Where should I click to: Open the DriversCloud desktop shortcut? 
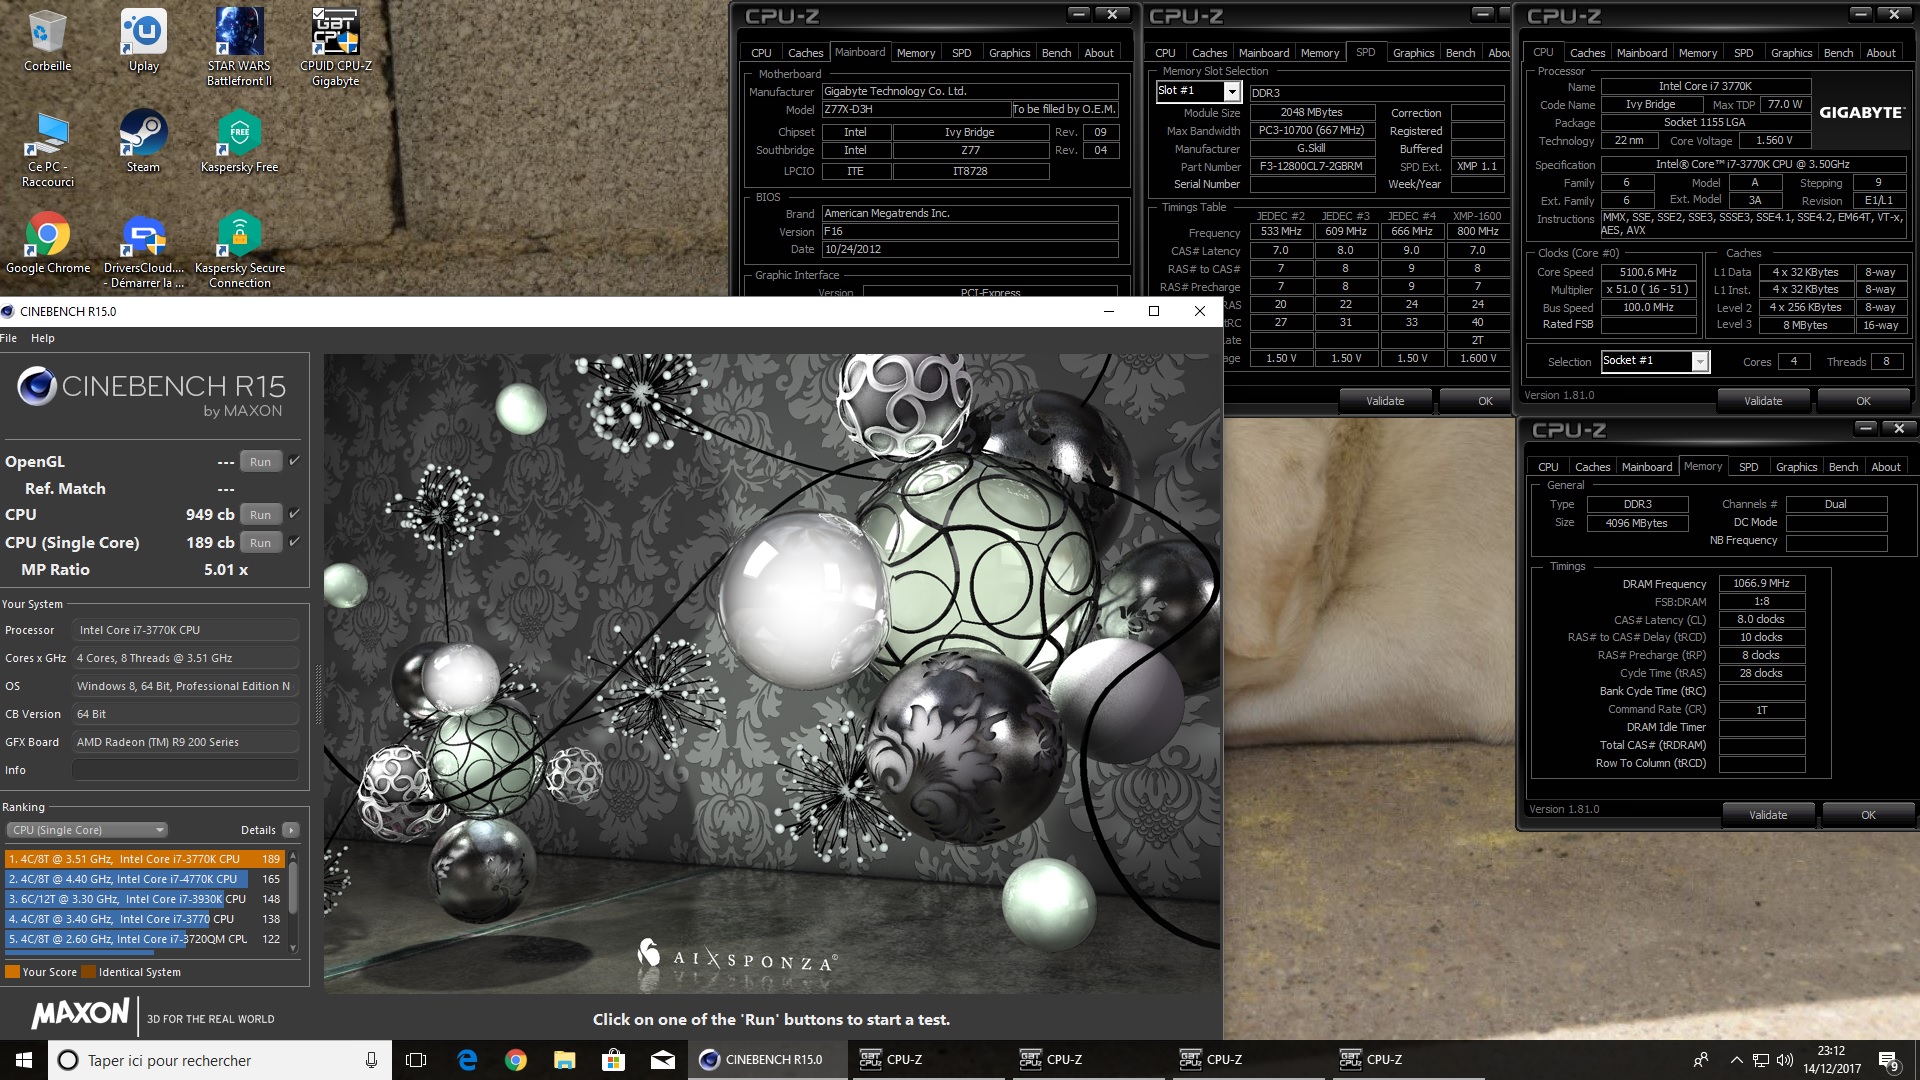(143, 250)
